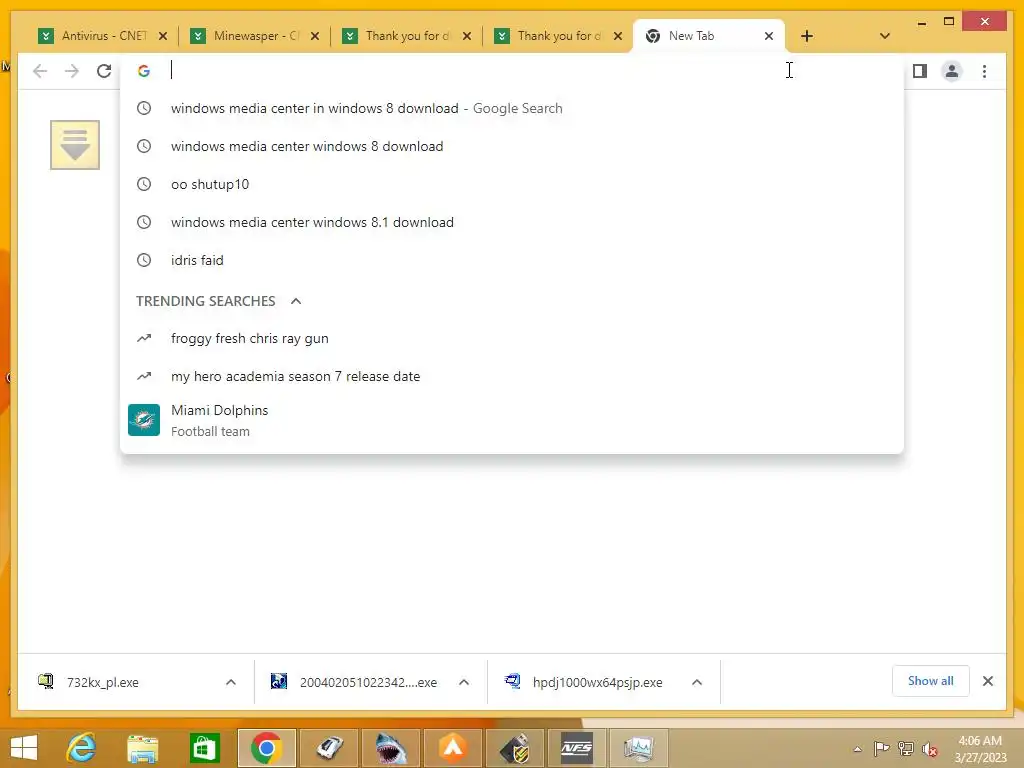Click the Chrome taskbar icon

coord(266,748)
